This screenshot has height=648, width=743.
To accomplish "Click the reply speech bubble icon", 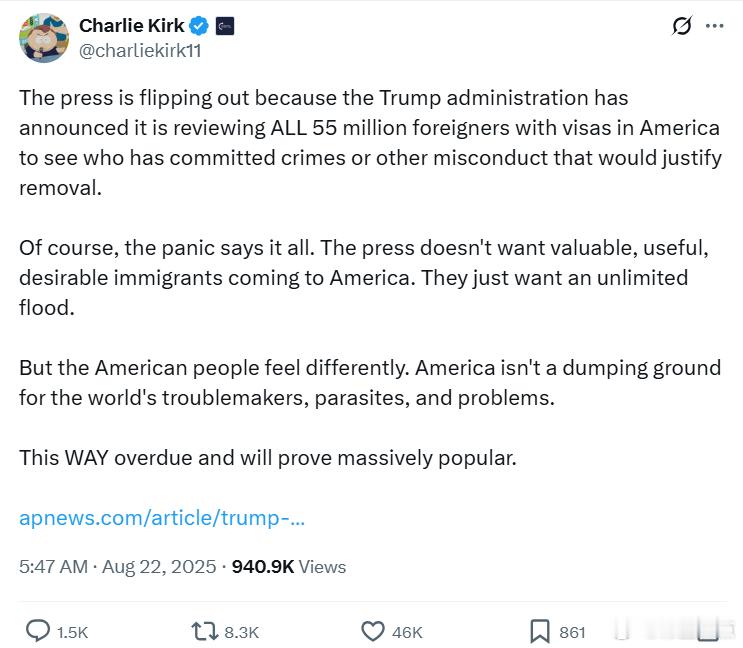I will pos(37,631).
